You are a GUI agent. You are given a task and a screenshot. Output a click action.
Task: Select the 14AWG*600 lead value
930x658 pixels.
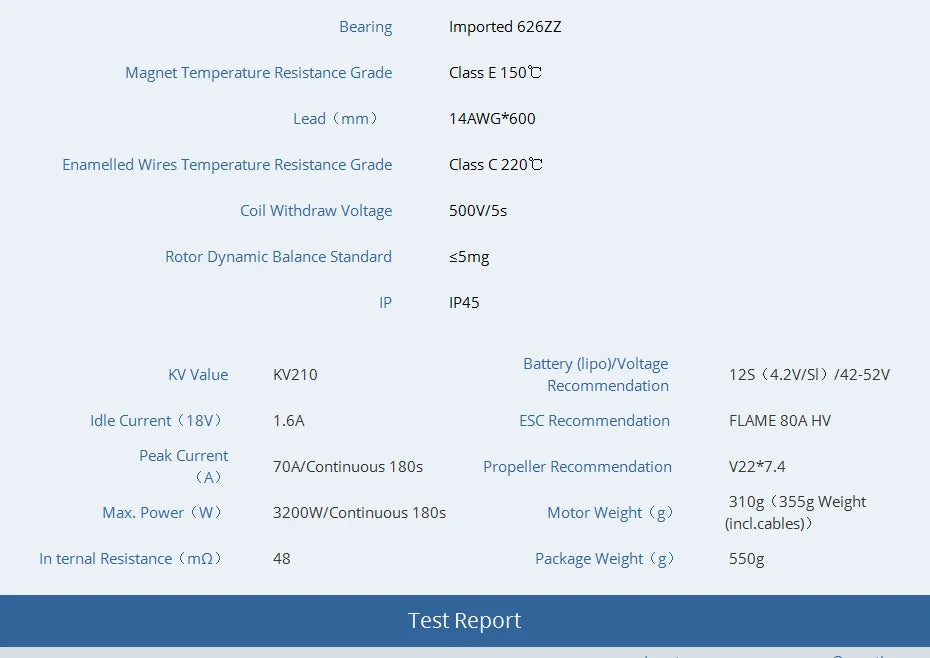click(x=492, y=118)
